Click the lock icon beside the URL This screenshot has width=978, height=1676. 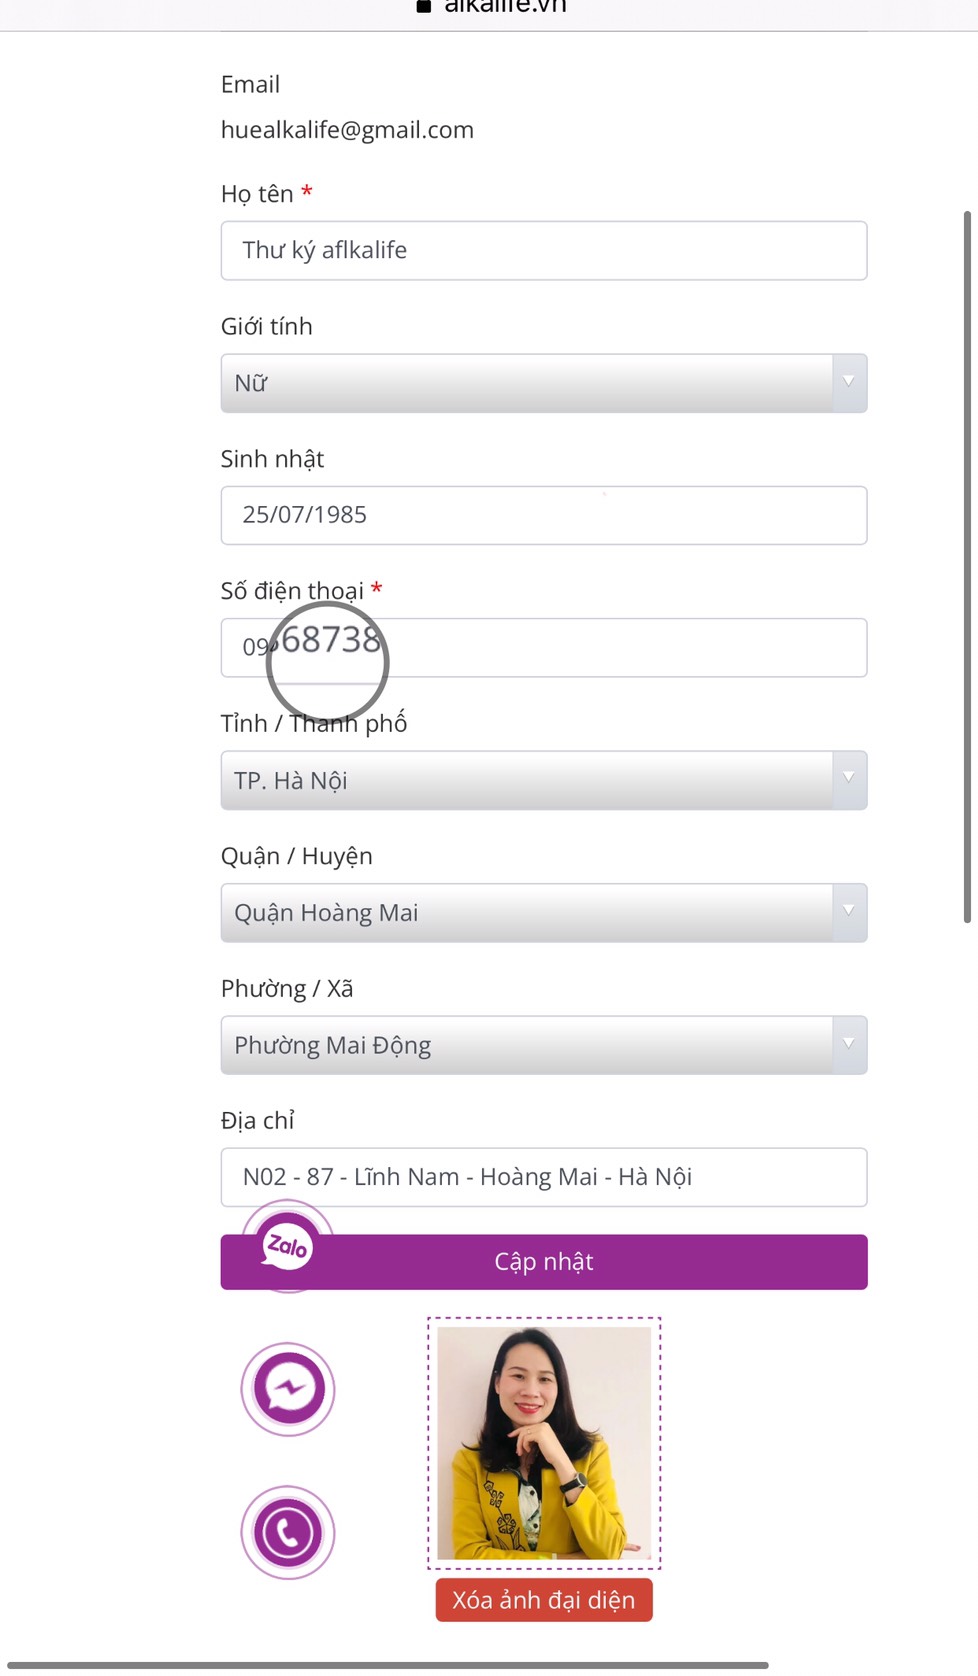click(424, 6)
